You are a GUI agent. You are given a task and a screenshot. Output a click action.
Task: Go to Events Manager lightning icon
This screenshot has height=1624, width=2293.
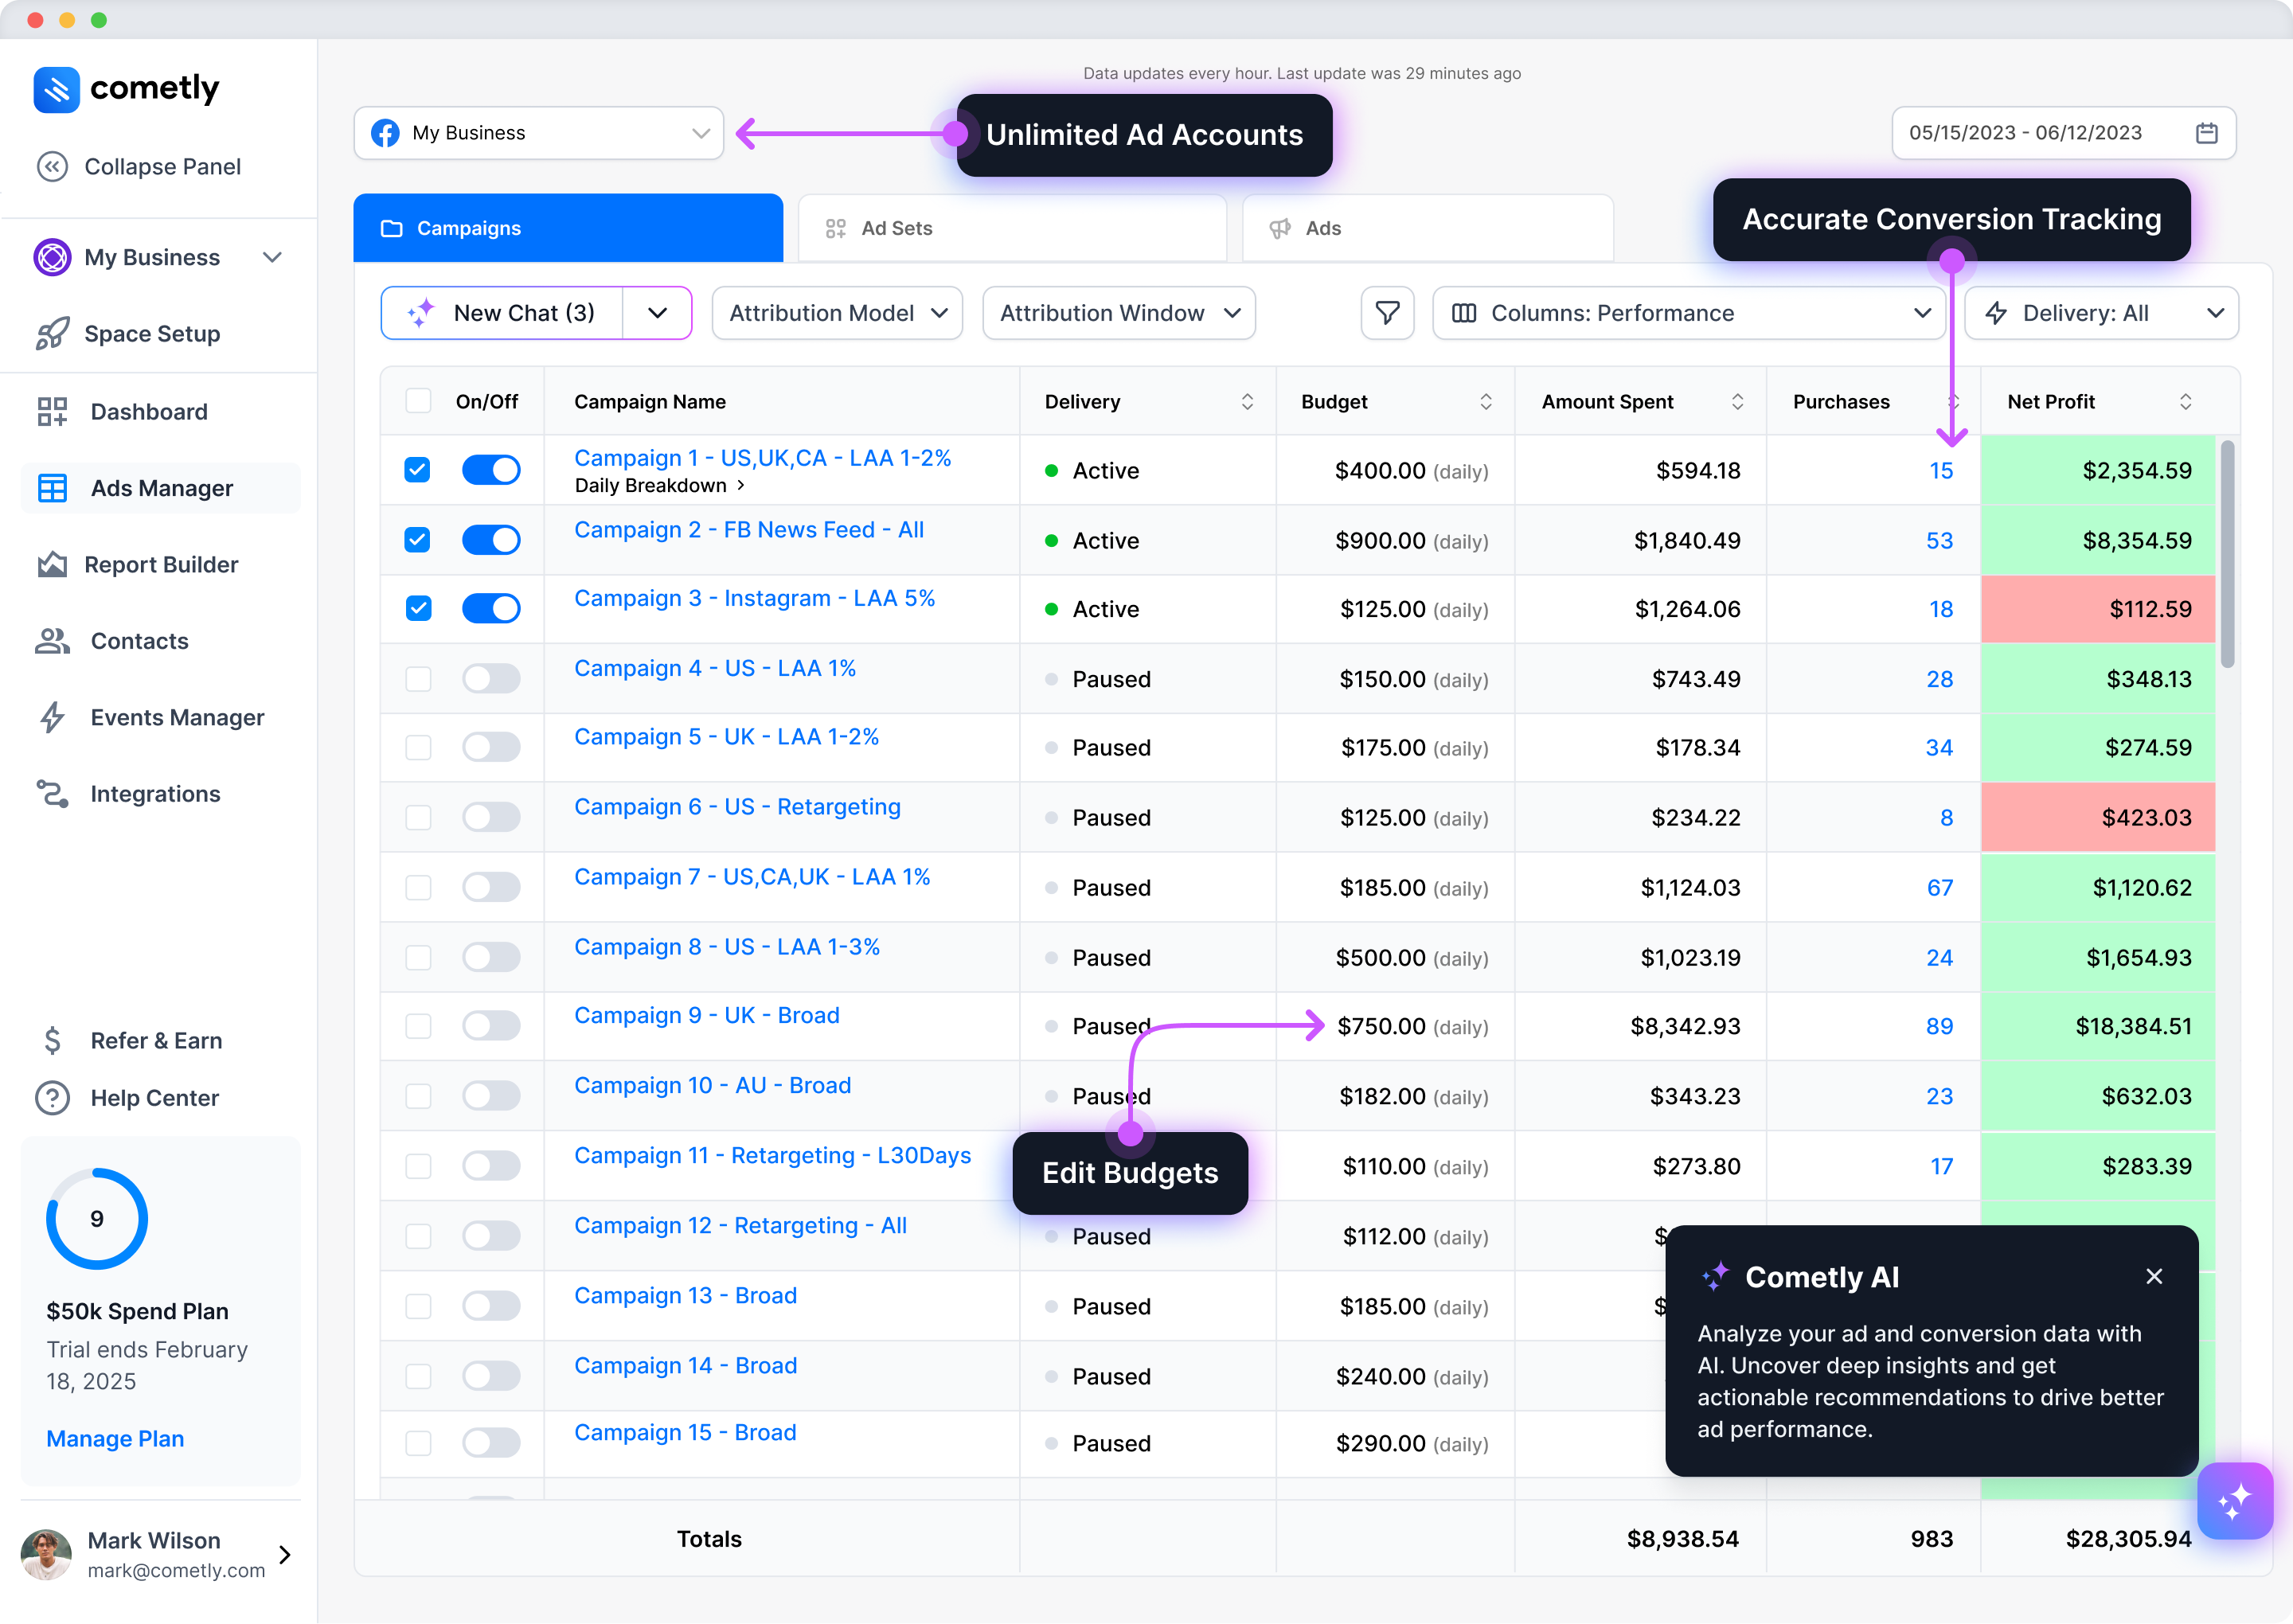pyautogui.click(x=52, y=717)
